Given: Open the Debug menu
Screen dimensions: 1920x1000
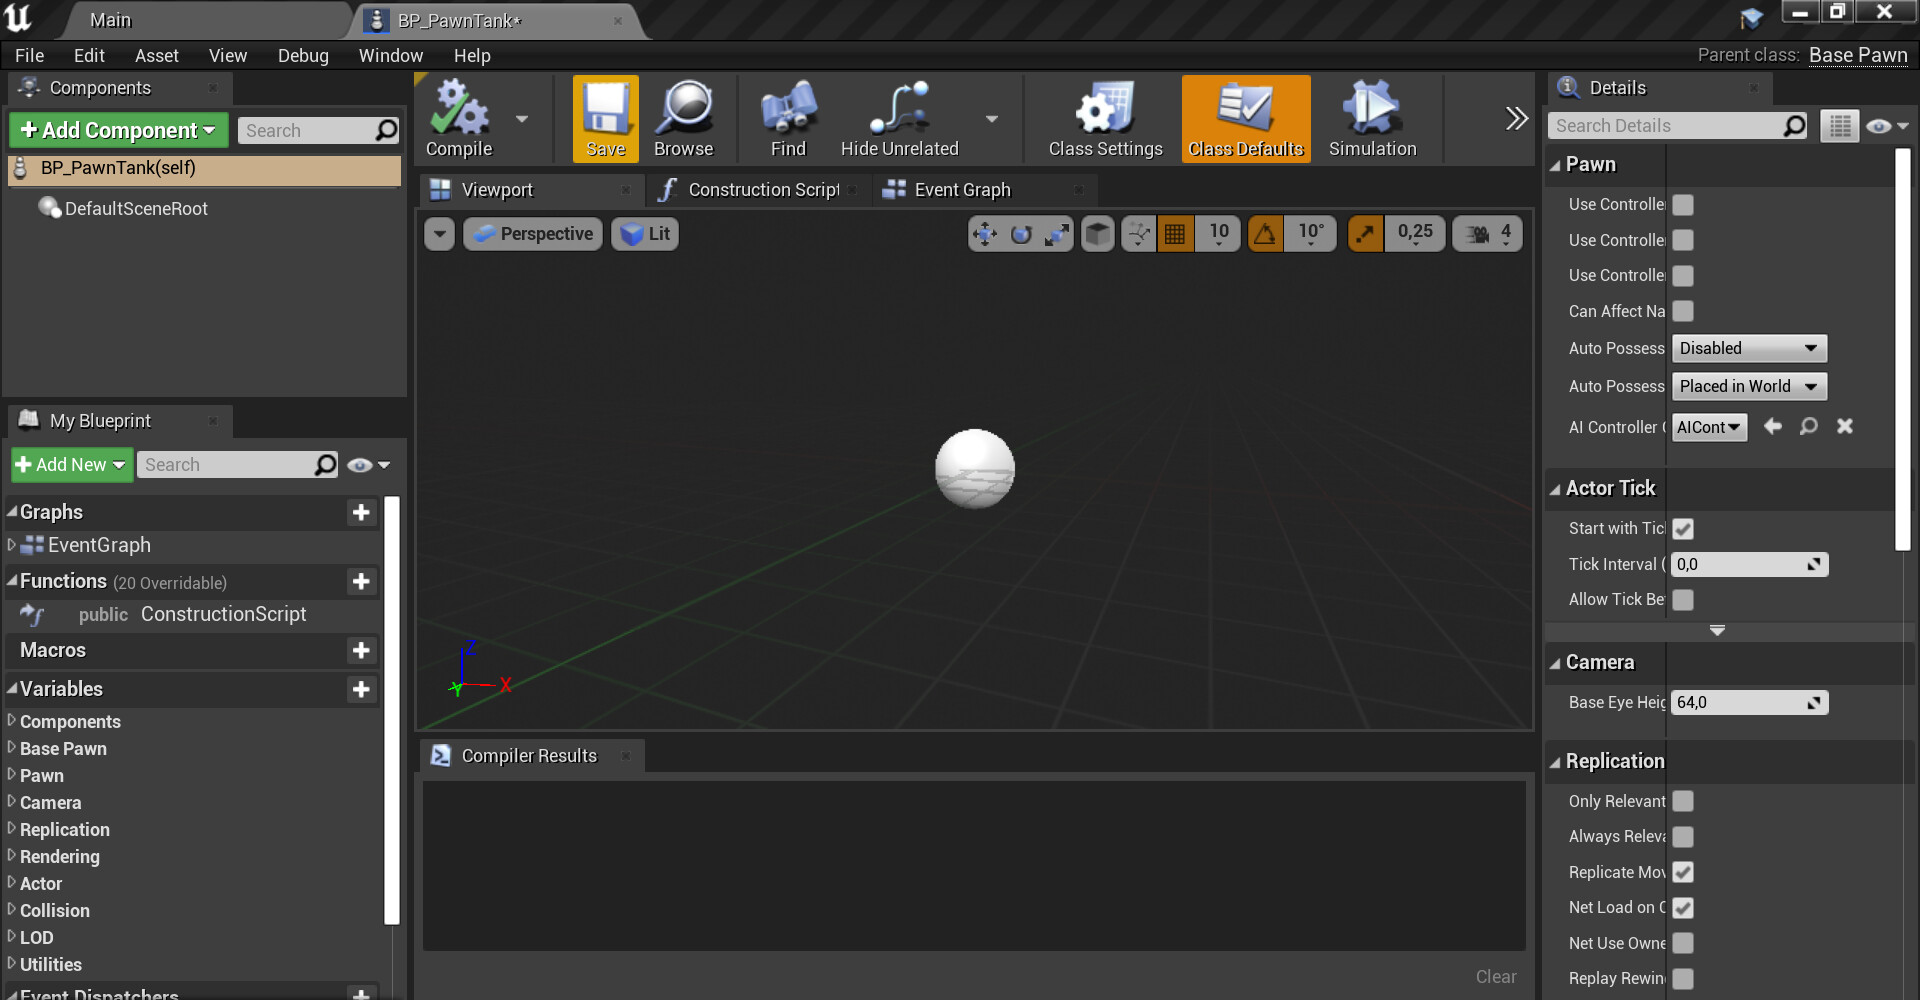Looking at the screenshot, I should click(x=303, y=56).
